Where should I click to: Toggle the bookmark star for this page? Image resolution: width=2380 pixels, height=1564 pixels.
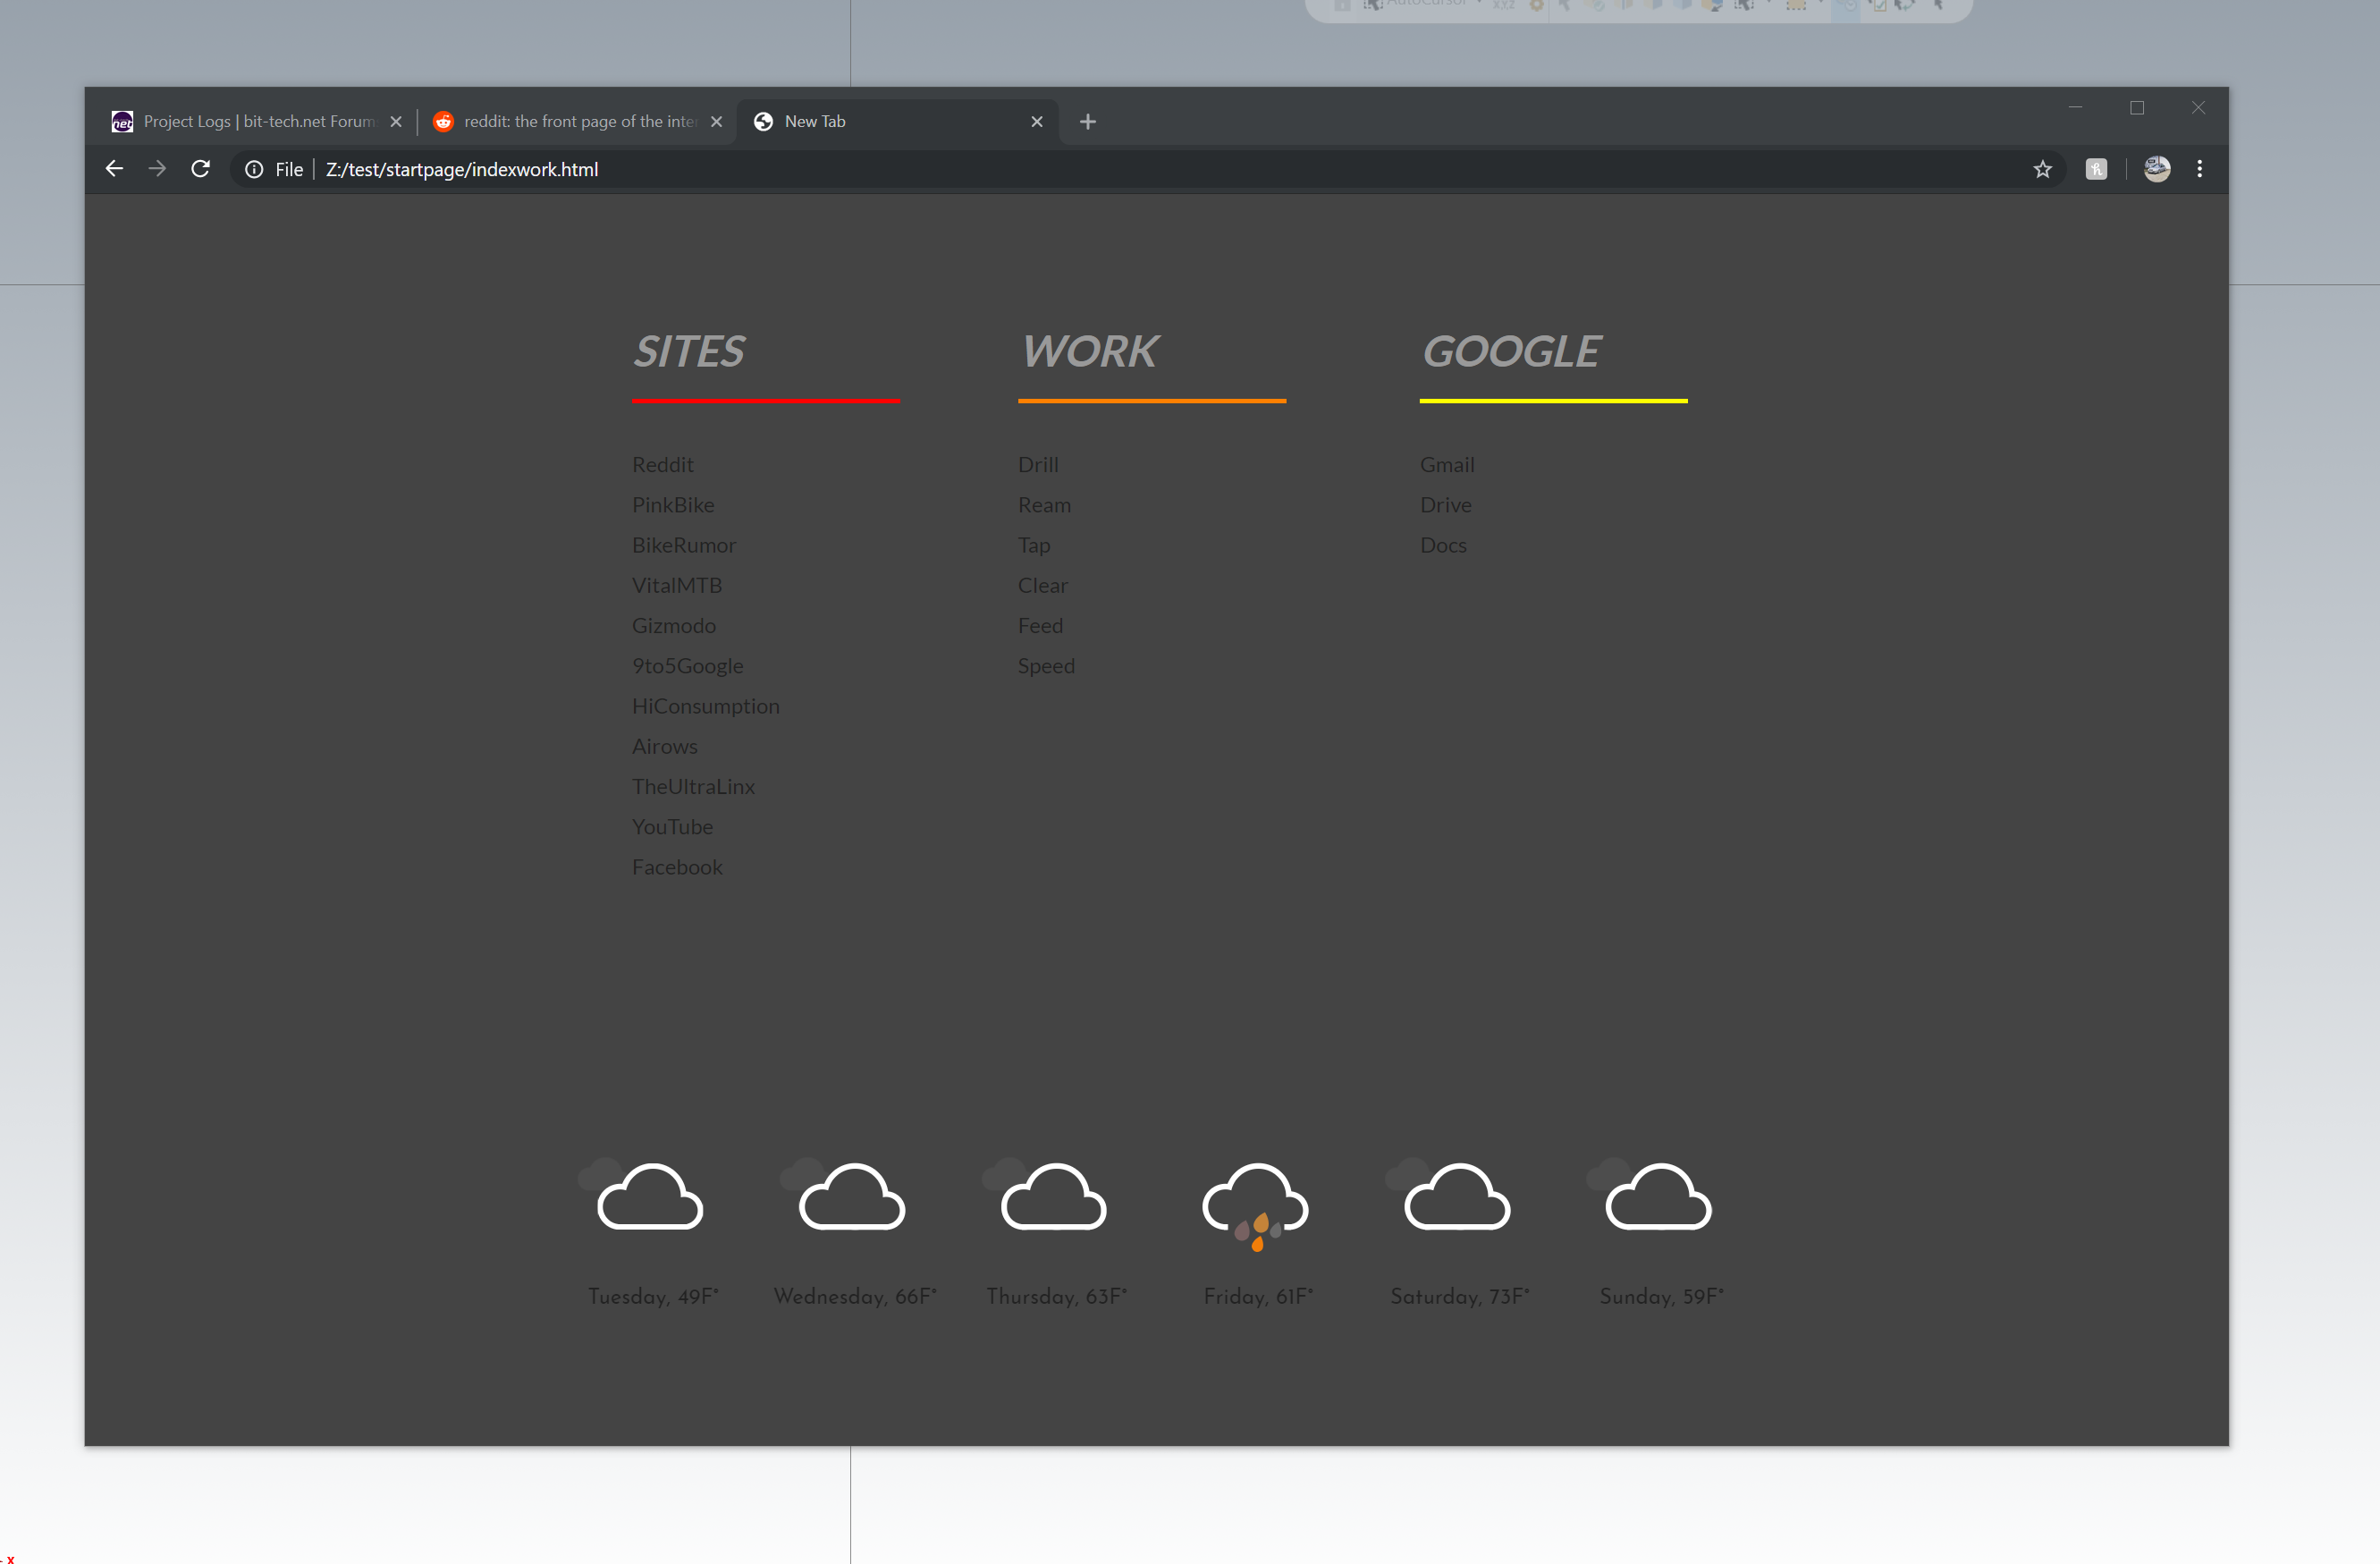(2042, 168)
